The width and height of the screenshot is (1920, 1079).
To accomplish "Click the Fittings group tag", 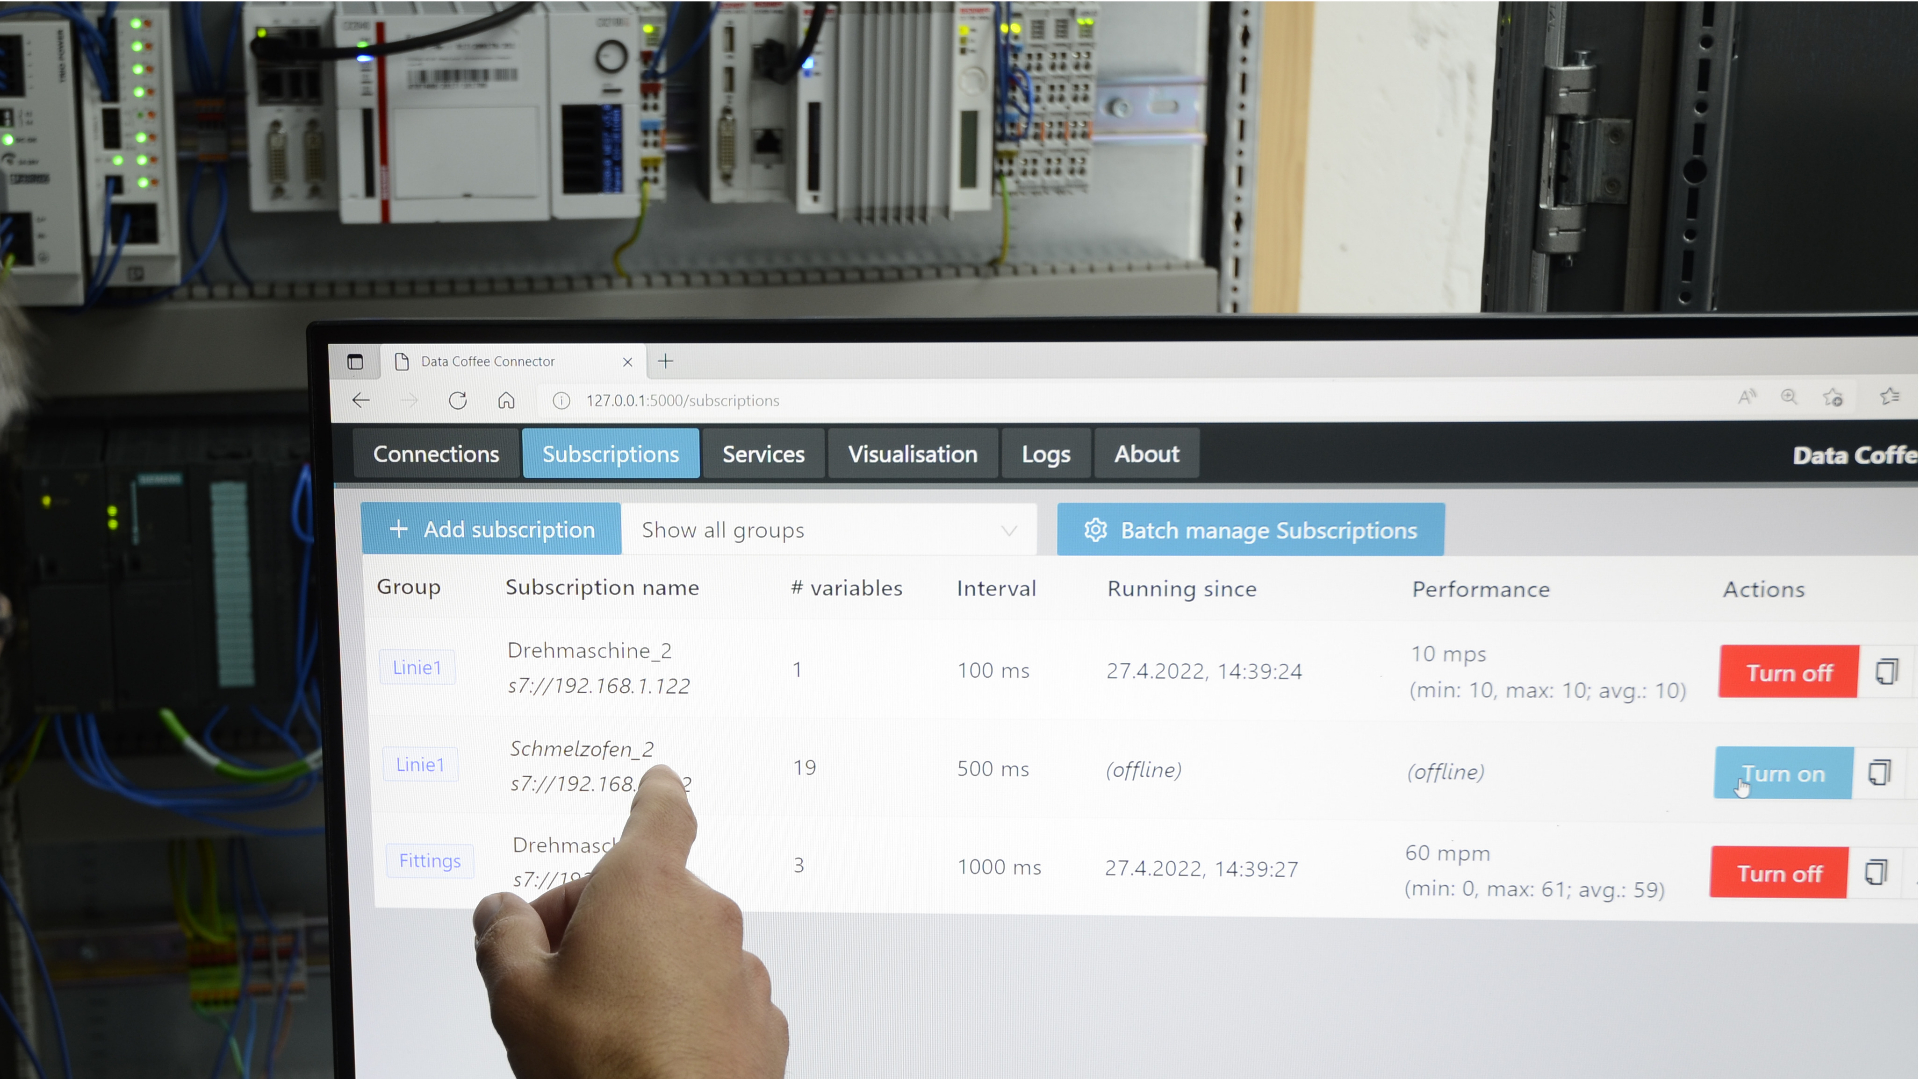I will pos(430,861).
